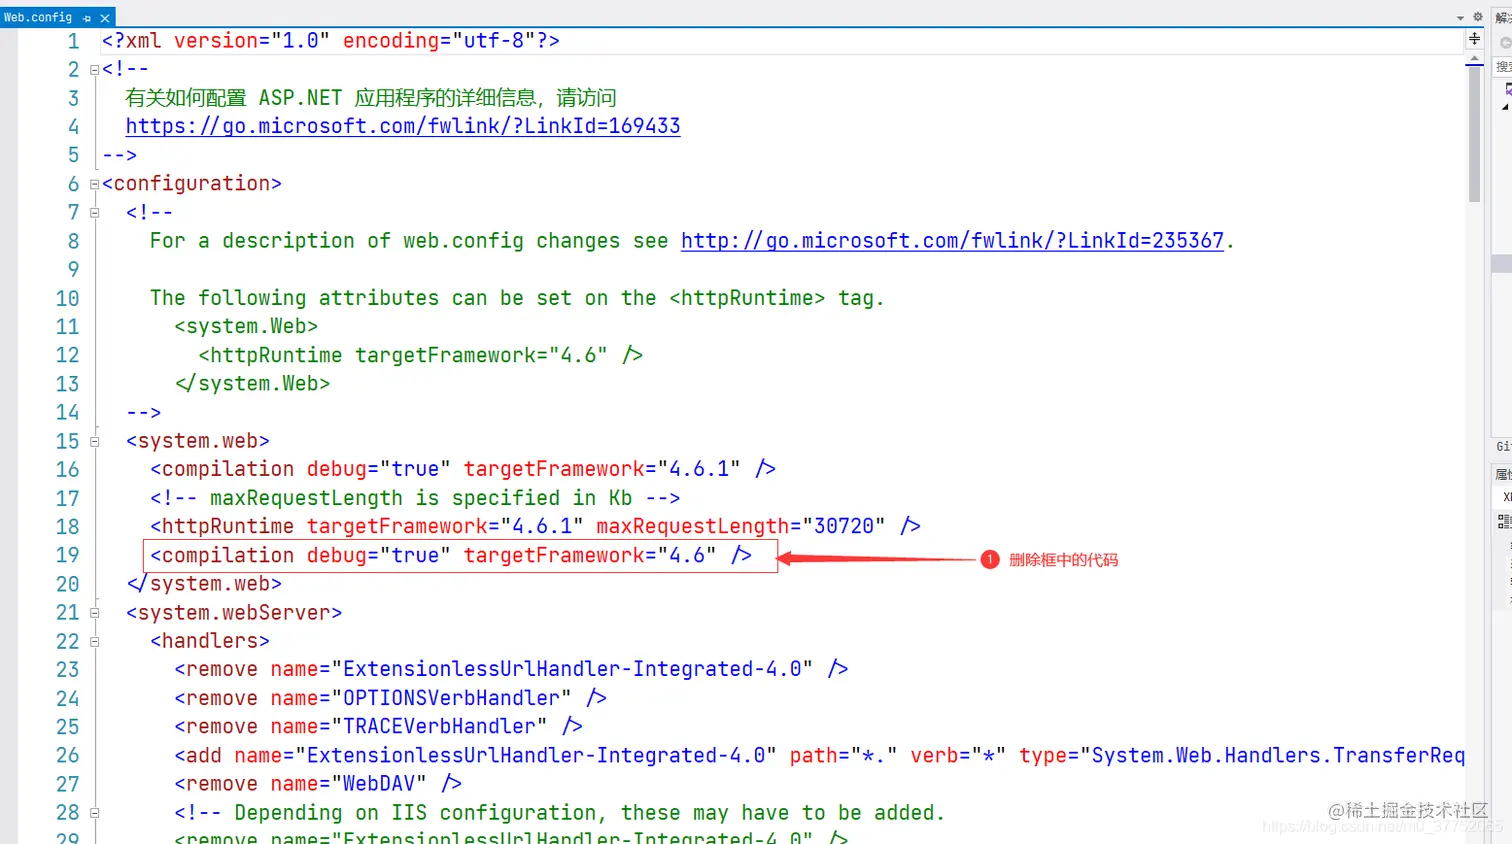Collapse the handlers element at line 22

click(95, 641)
